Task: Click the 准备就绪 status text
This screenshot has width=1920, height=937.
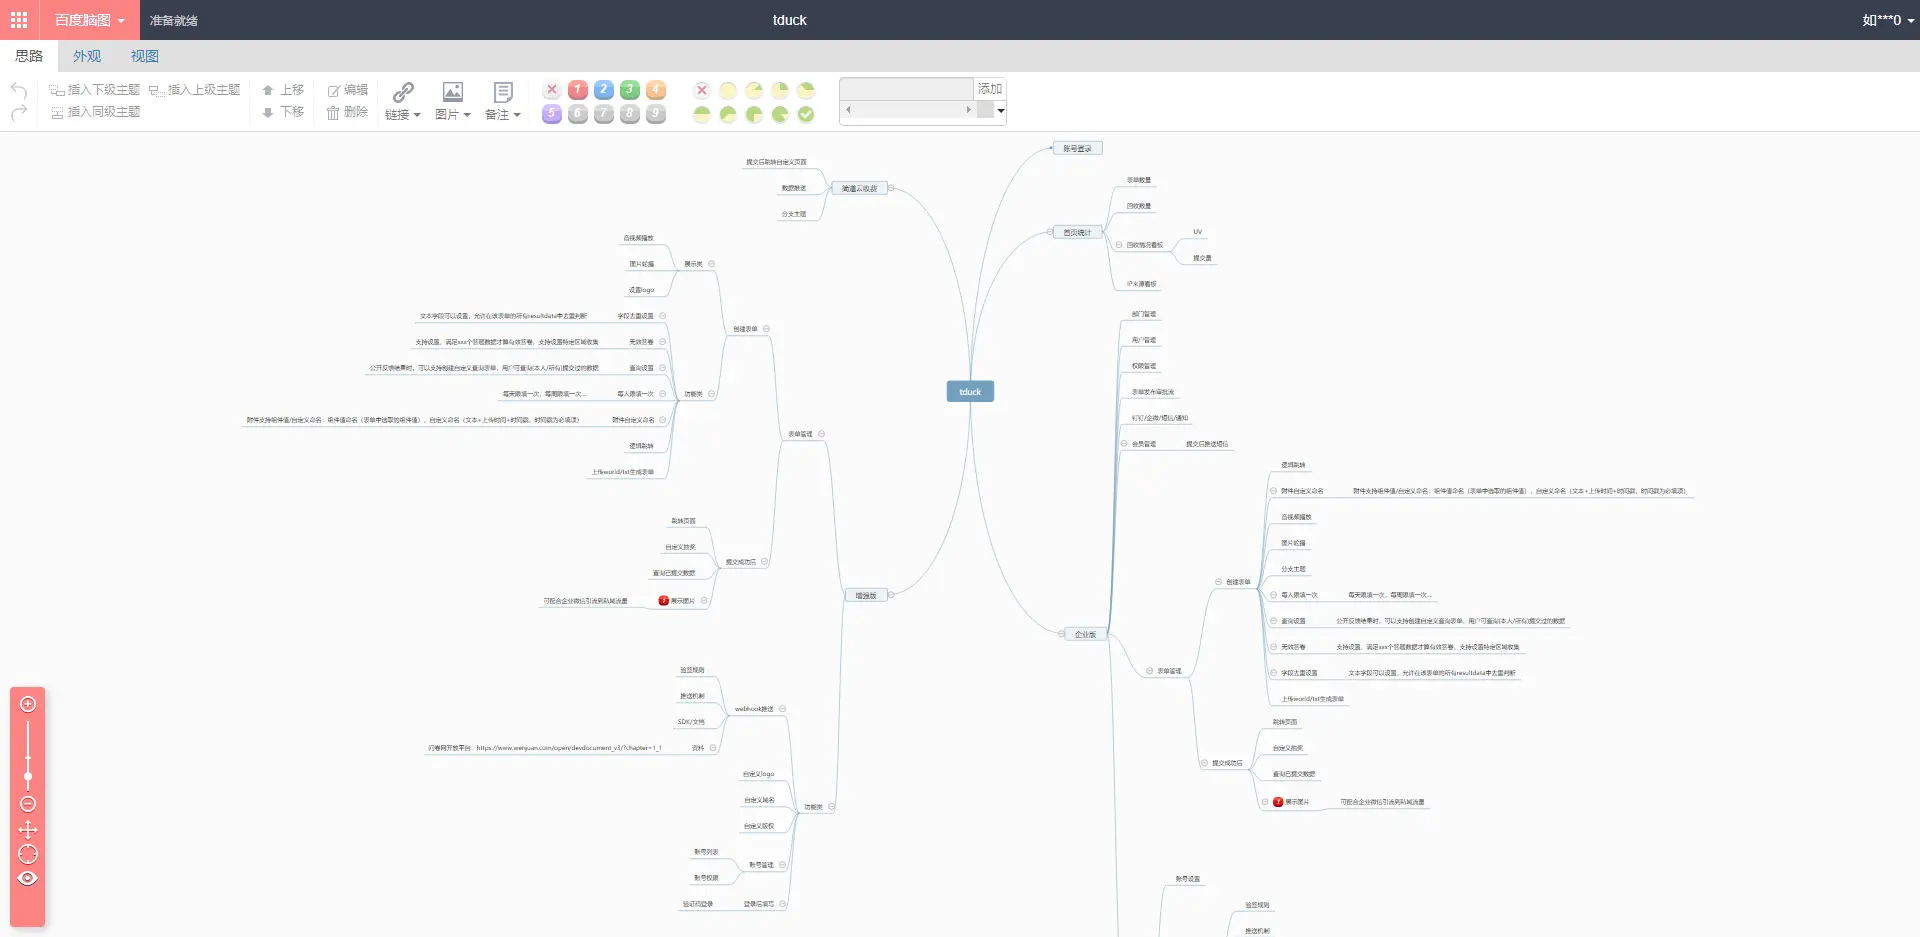Action: tap(174, 20)
